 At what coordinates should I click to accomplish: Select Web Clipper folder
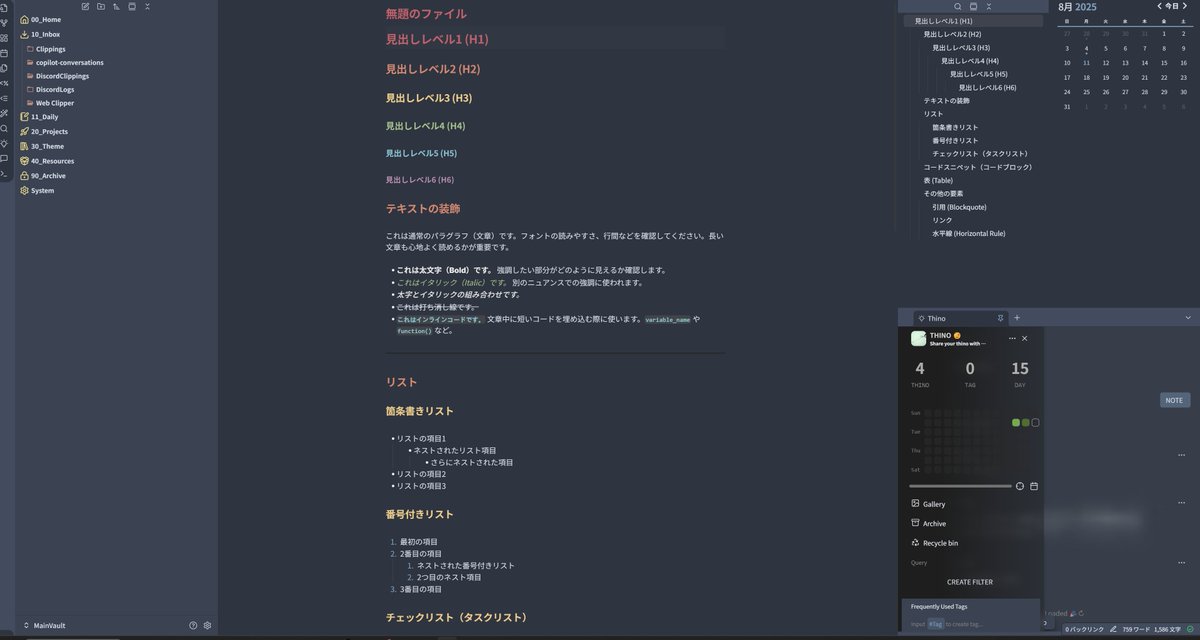point(55,103)
